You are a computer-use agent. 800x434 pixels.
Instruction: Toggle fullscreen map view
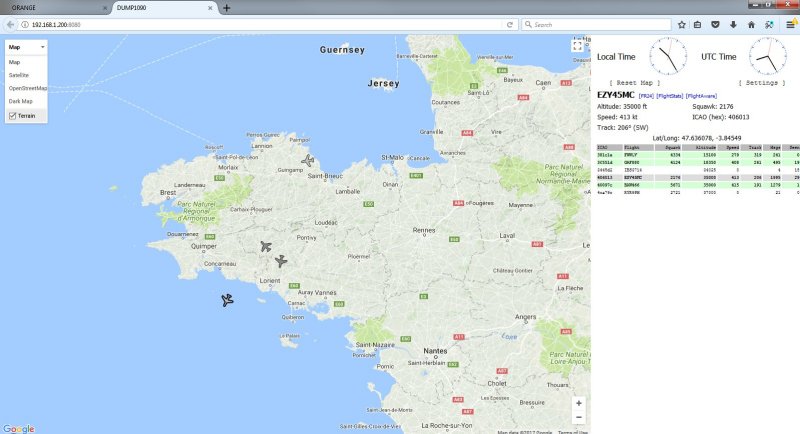[x=577, y=46]
